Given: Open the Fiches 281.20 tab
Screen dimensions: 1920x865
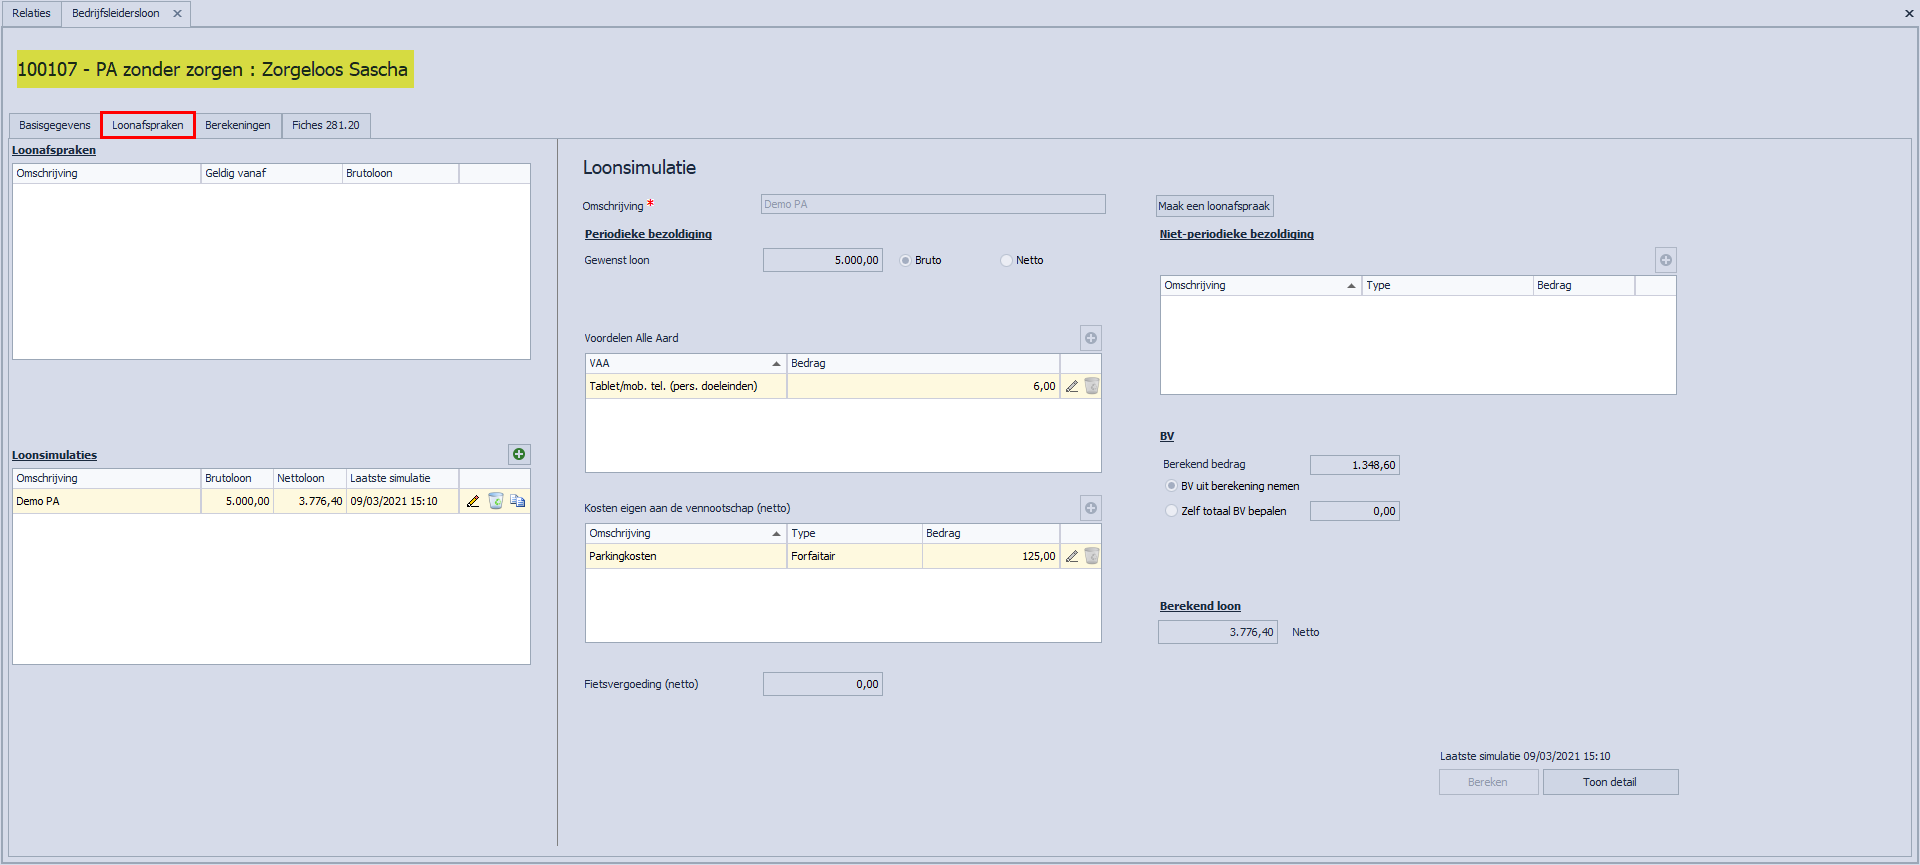Looking at the screenshot, I should [325, 126].
